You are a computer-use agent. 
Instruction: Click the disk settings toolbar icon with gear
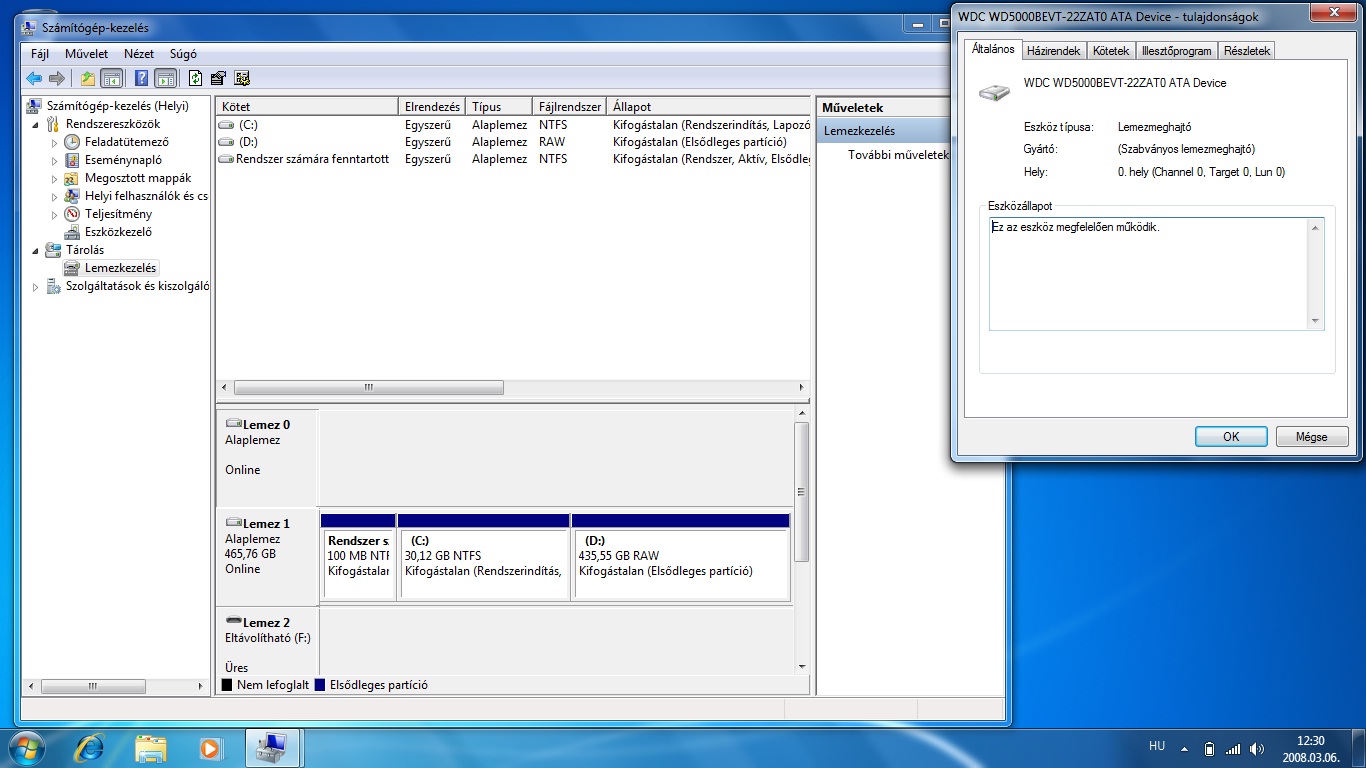(241, 78)
